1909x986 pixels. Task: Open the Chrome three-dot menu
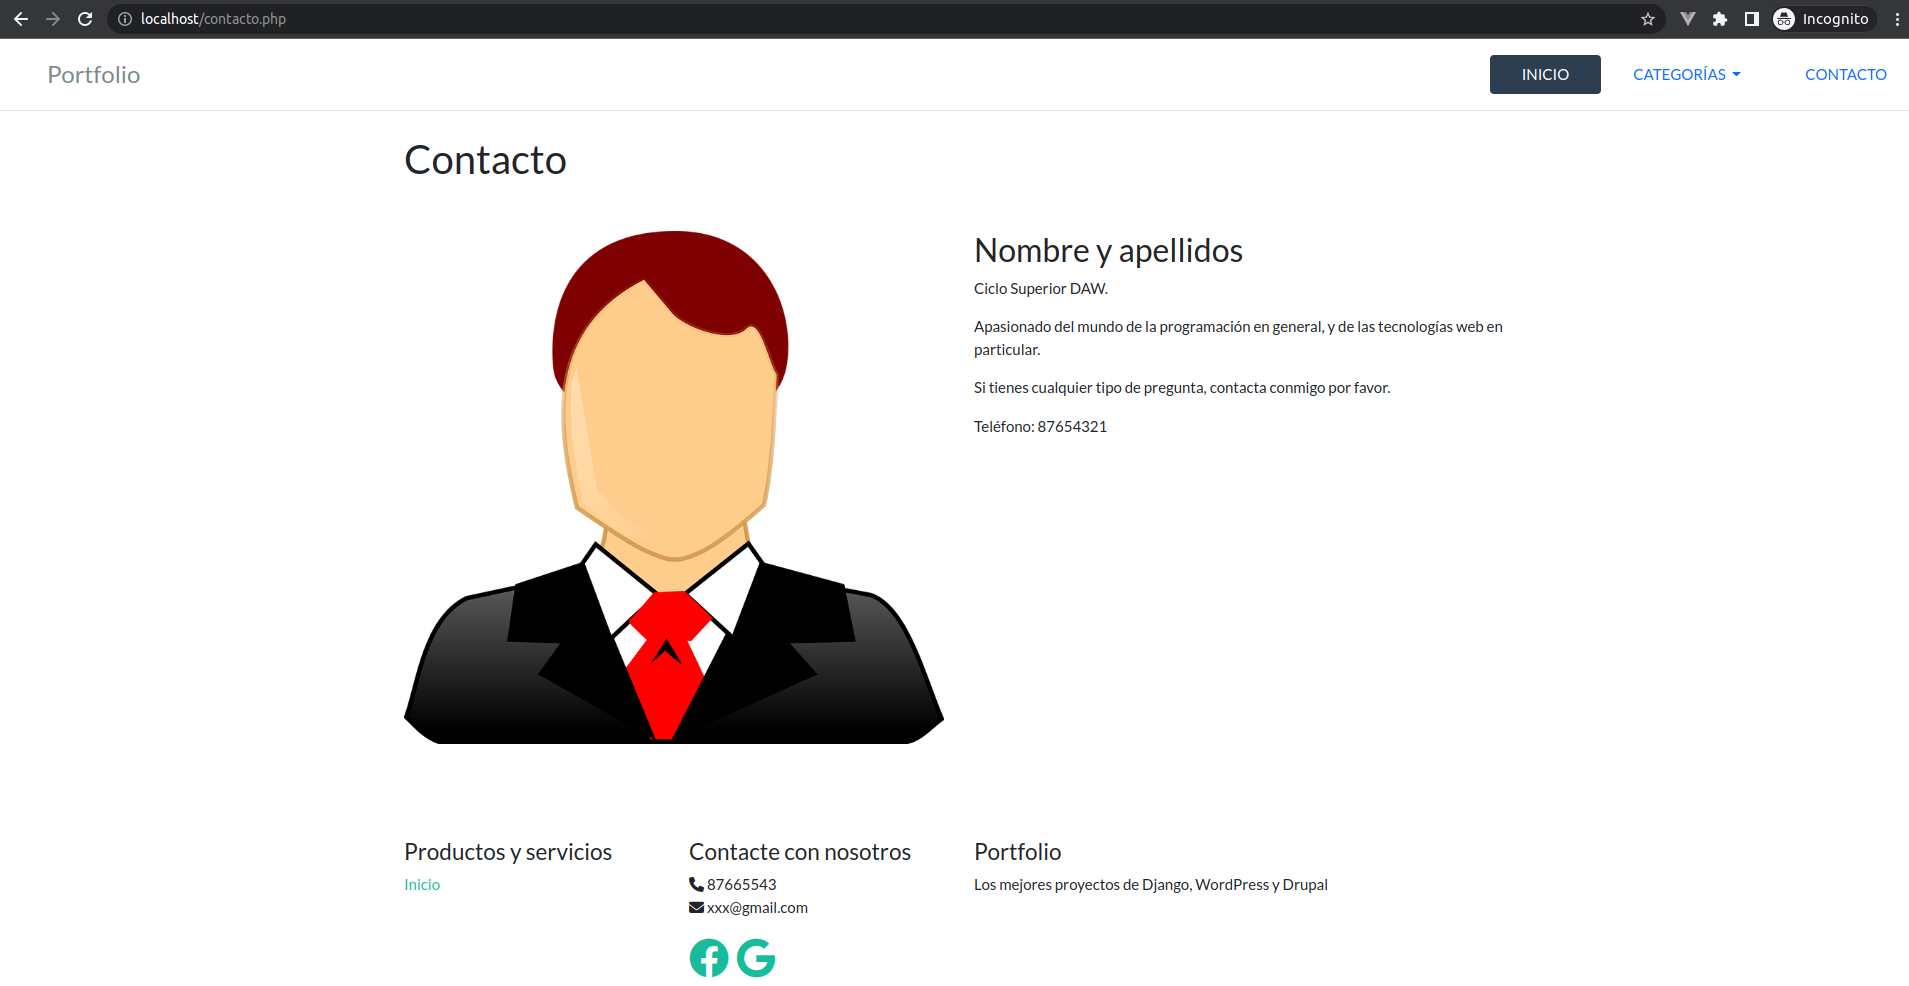point(1896,19)
